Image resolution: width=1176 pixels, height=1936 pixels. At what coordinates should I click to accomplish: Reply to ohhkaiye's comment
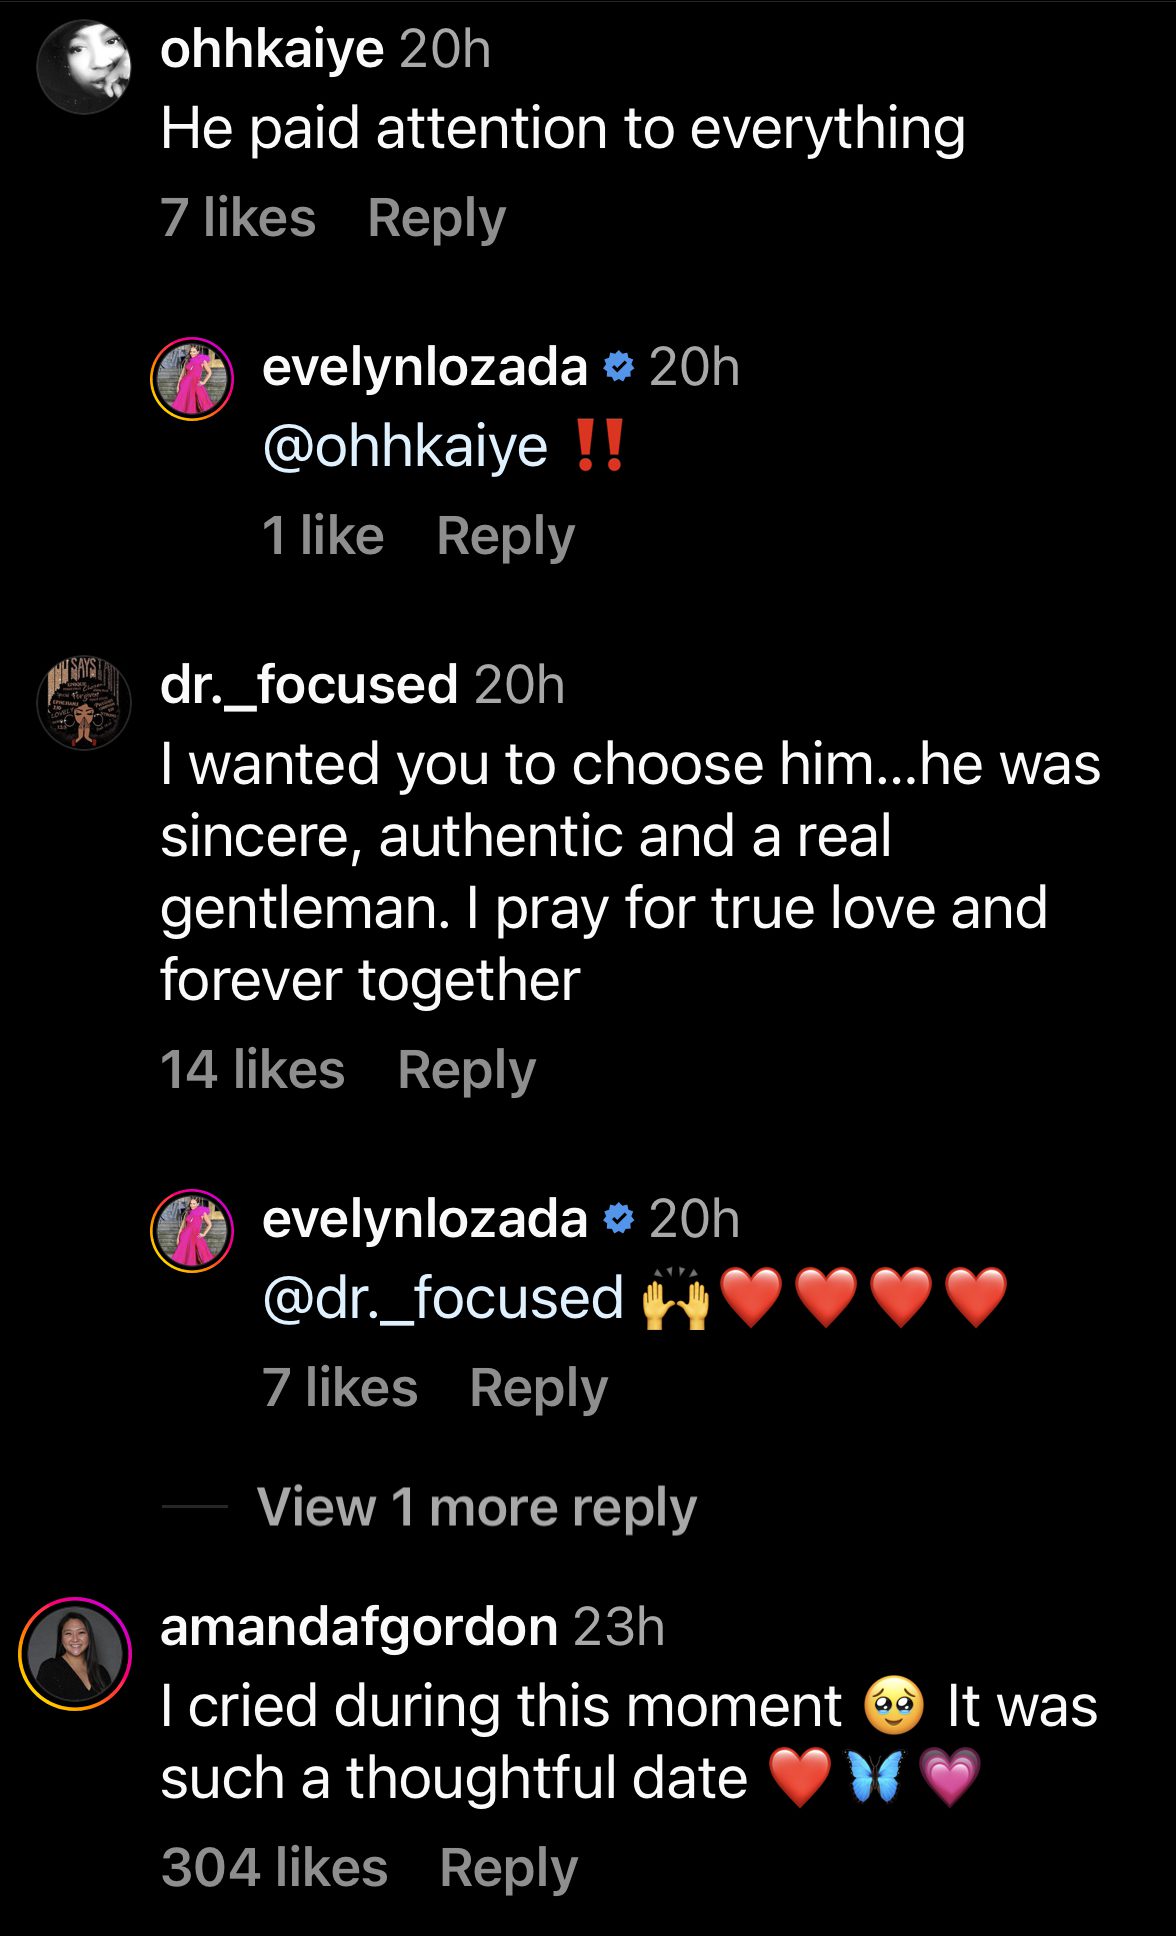(436, 218)
